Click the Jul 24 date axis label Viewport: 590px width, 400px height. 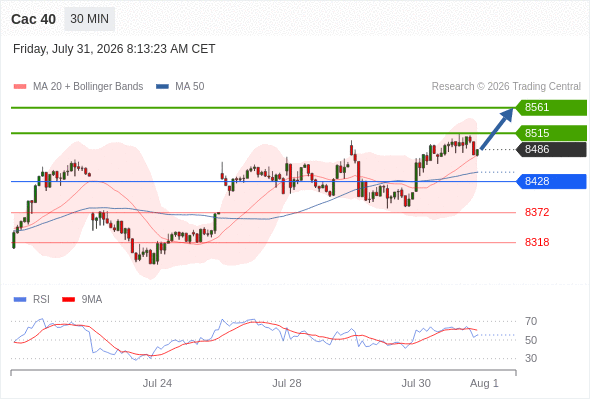pos(157,383)
